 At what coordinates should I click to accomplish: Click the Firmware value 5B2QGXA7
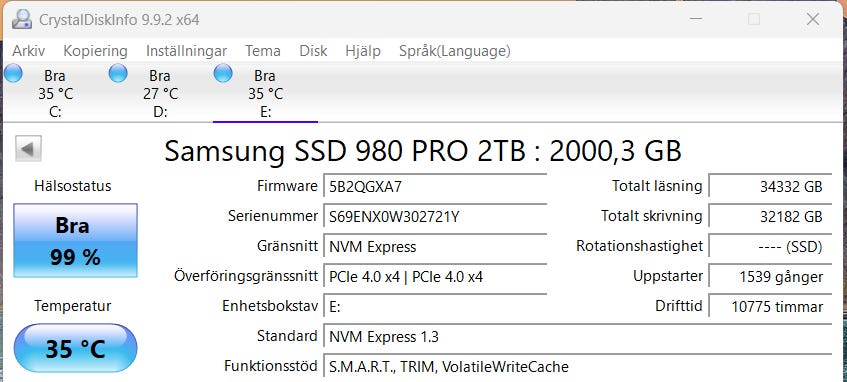[435, 187]
